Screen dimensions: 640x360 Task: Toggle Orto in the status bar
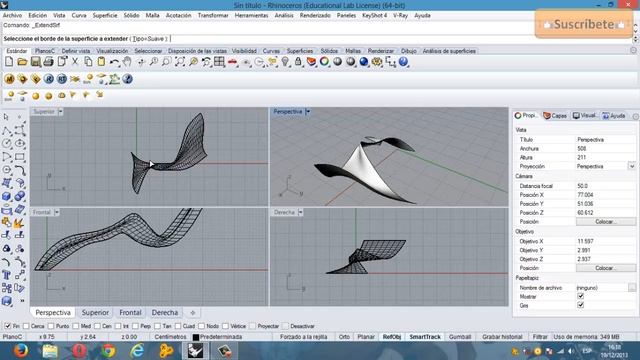click(344, 337)
